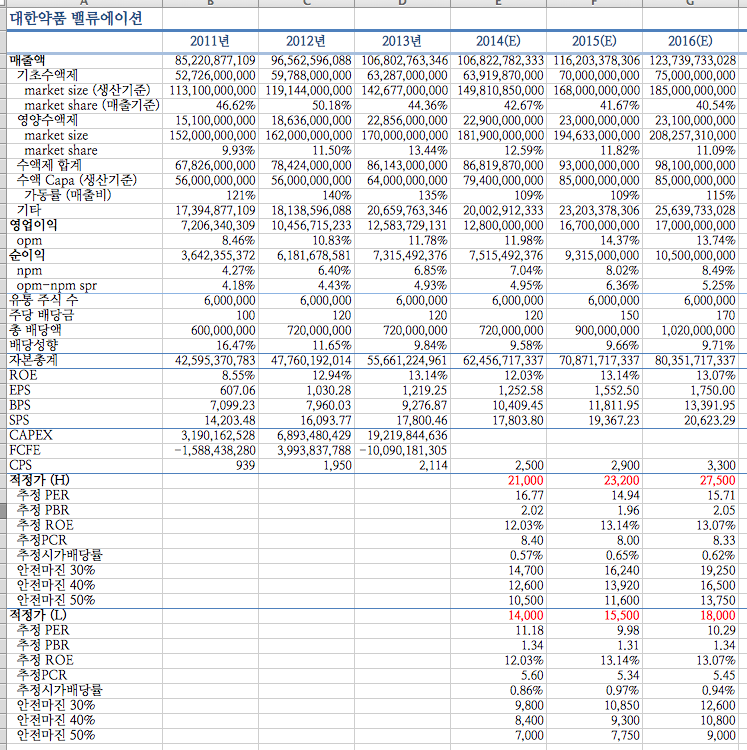Click CAPEX cell 19,219,844,636
Image resolution: width=747 pixels, height=750 pixels.
(x=407, y=436)
